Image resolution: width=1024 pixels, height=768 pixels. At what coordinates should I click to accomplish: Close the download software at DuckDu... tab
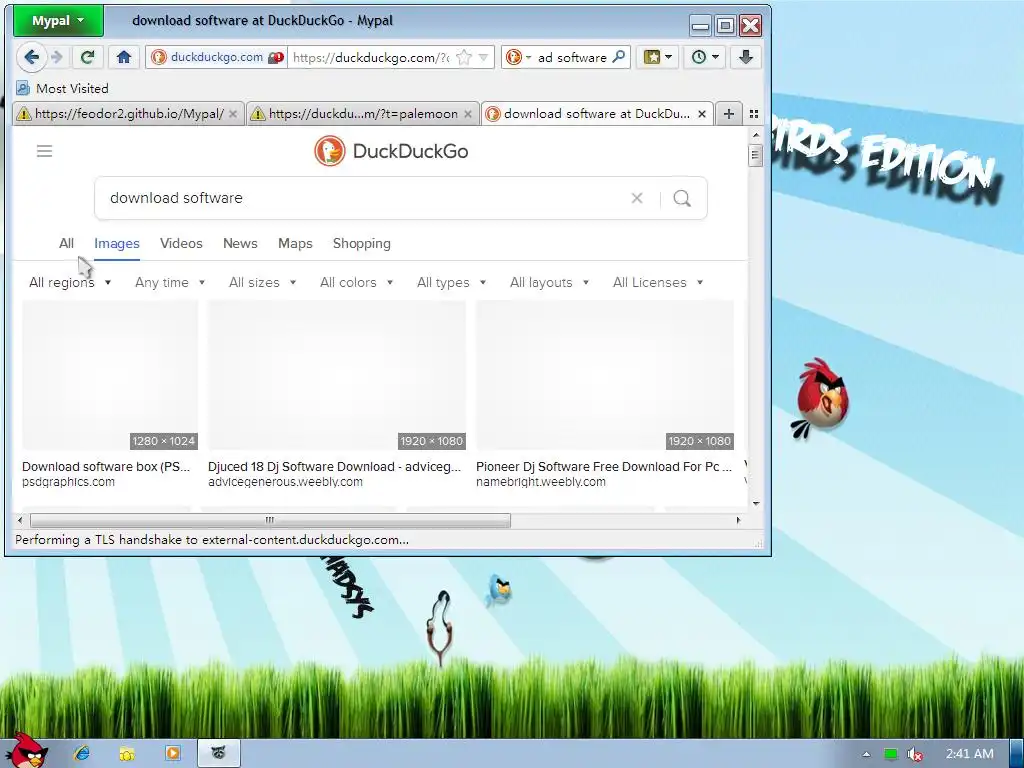[701, 114]
